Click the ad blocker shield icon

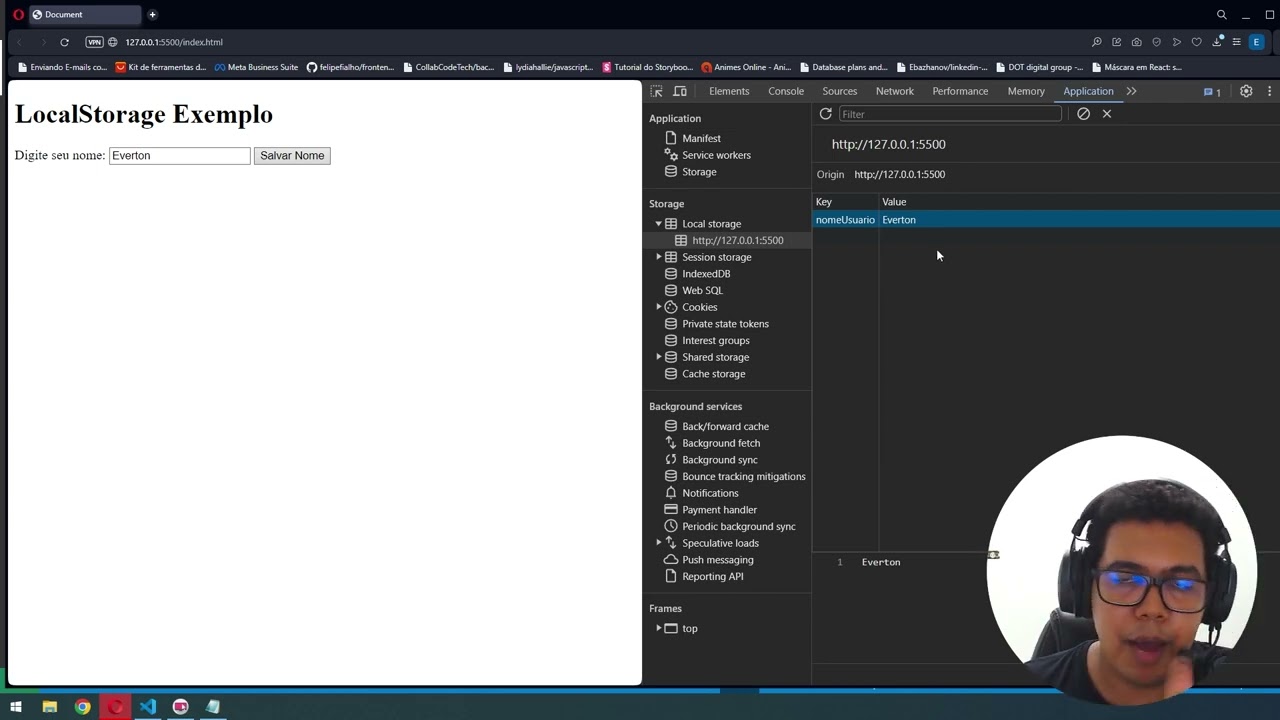[1157, 42]
